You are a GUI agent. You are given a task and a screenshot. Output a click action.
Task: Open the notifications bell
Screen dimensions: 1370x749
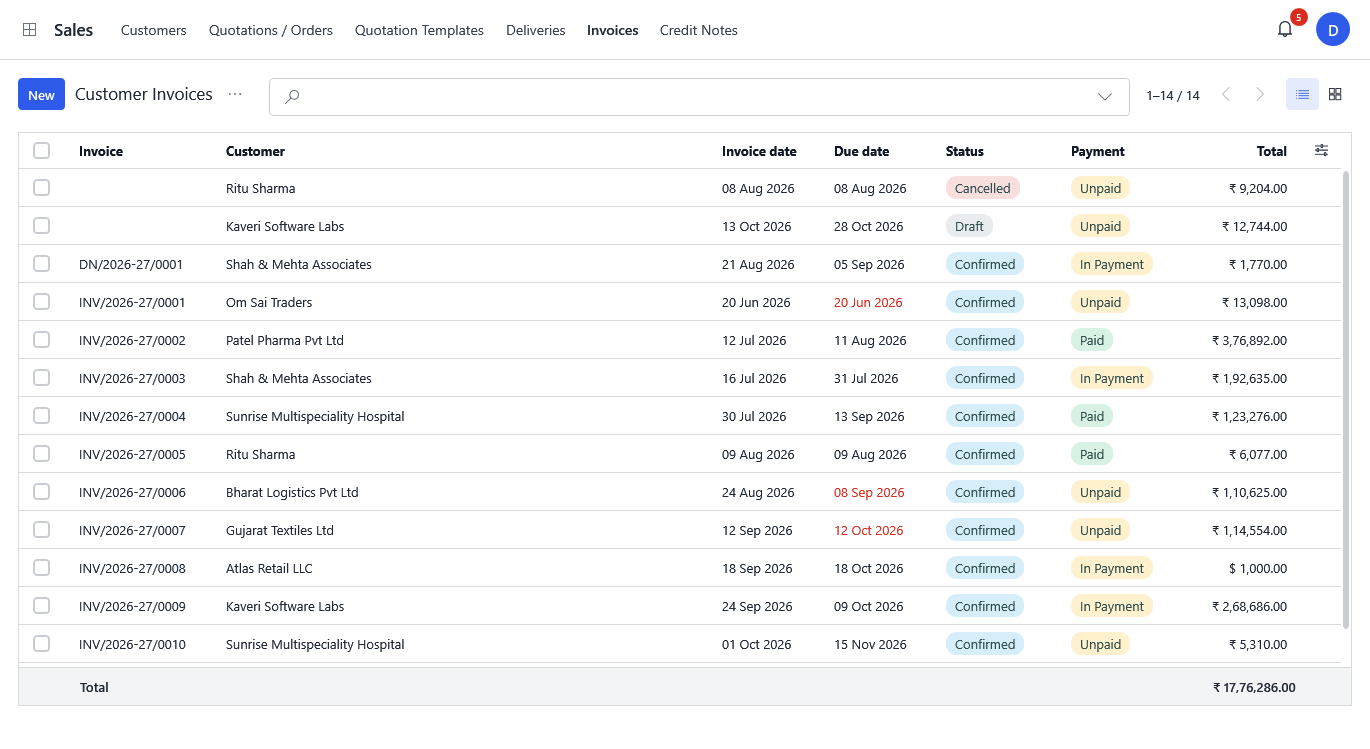pyautogui.click(x=1285, y=30)
